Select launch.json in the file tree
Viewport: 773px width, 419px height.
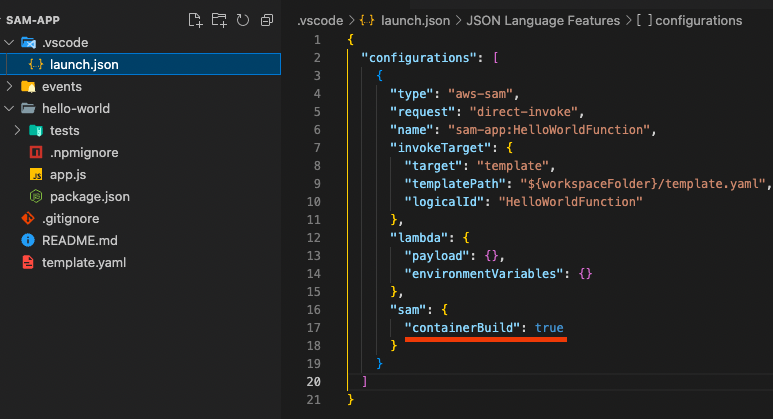pos(141,65)
